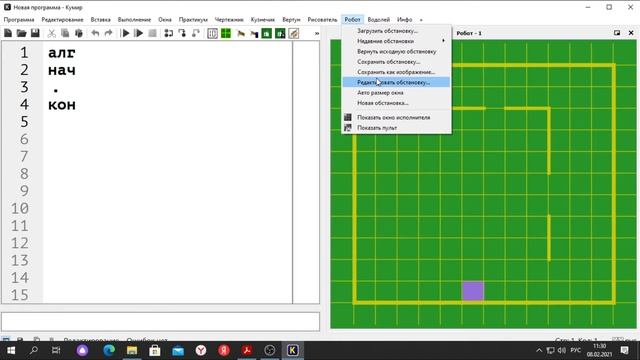Cut selection with the scissors icon
The image size is (640, 360).
pyautogui.click(x=51, y=33)
